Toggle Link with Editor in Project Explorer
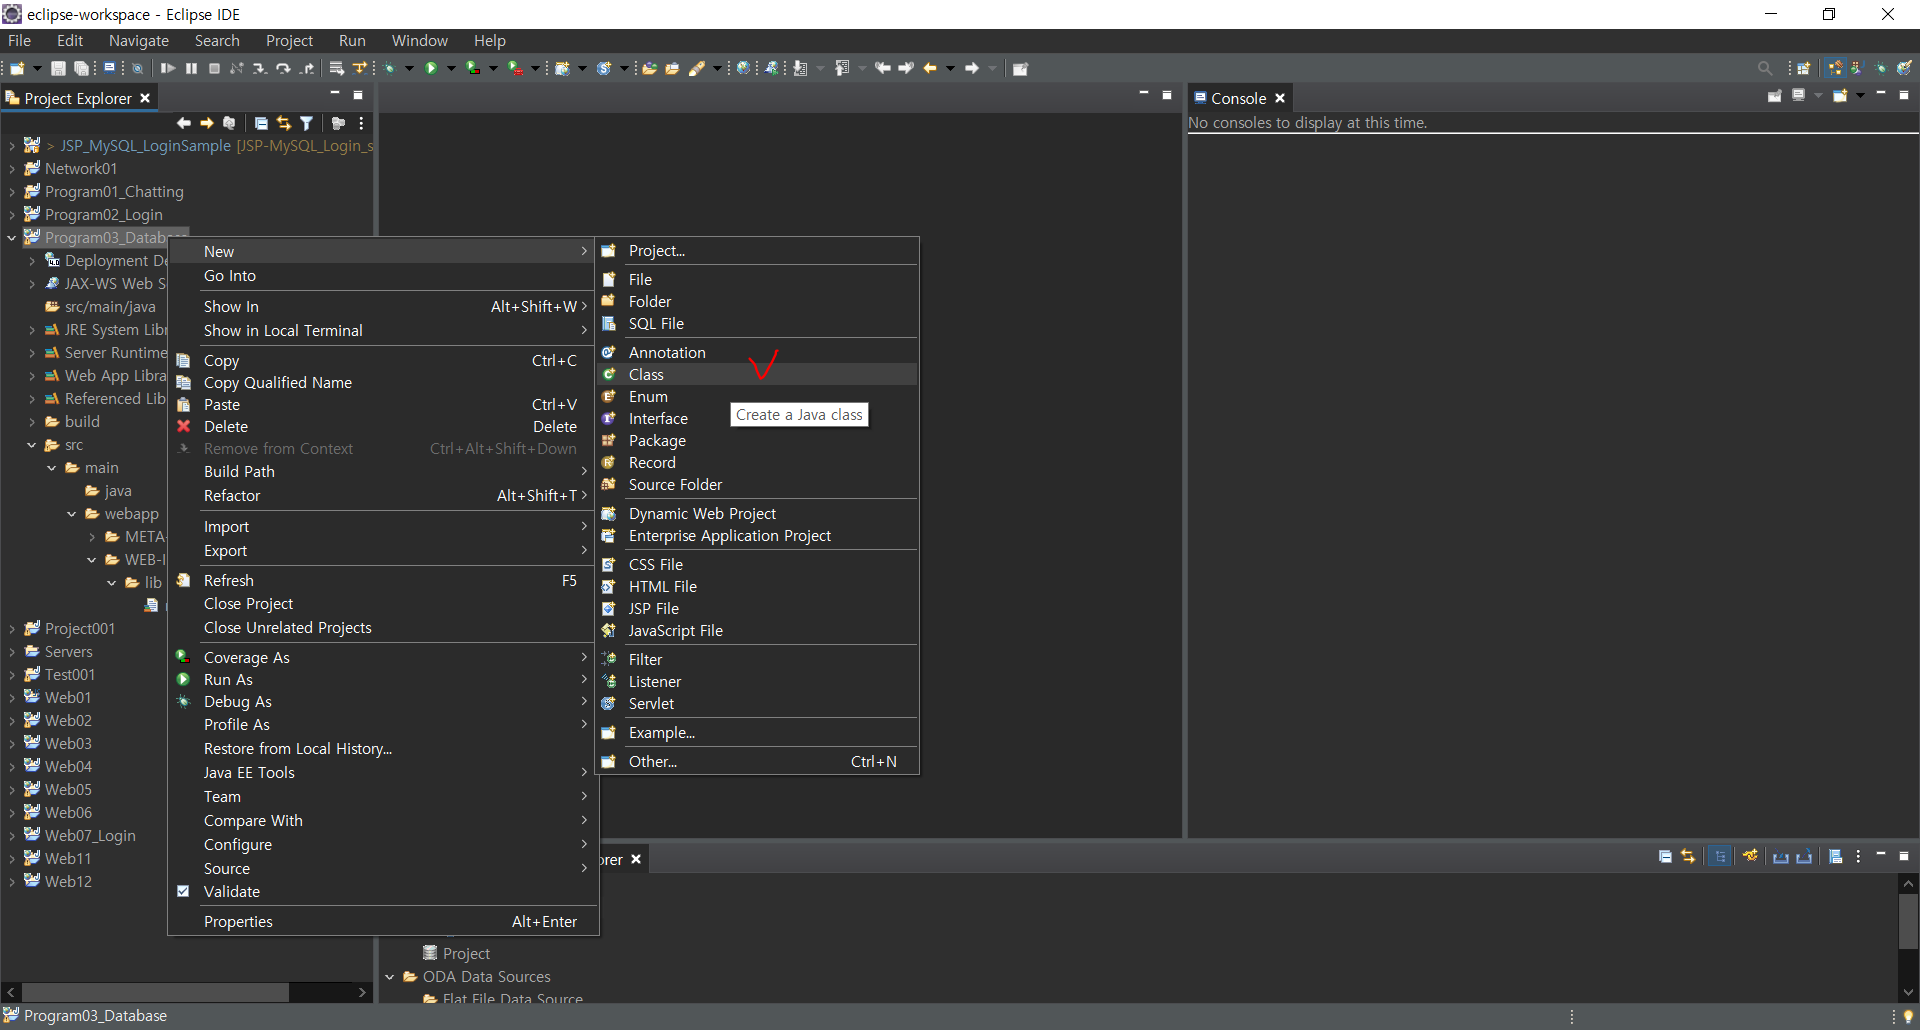Viewport: 1920px width, 1030px height. [x=284, y=123]
